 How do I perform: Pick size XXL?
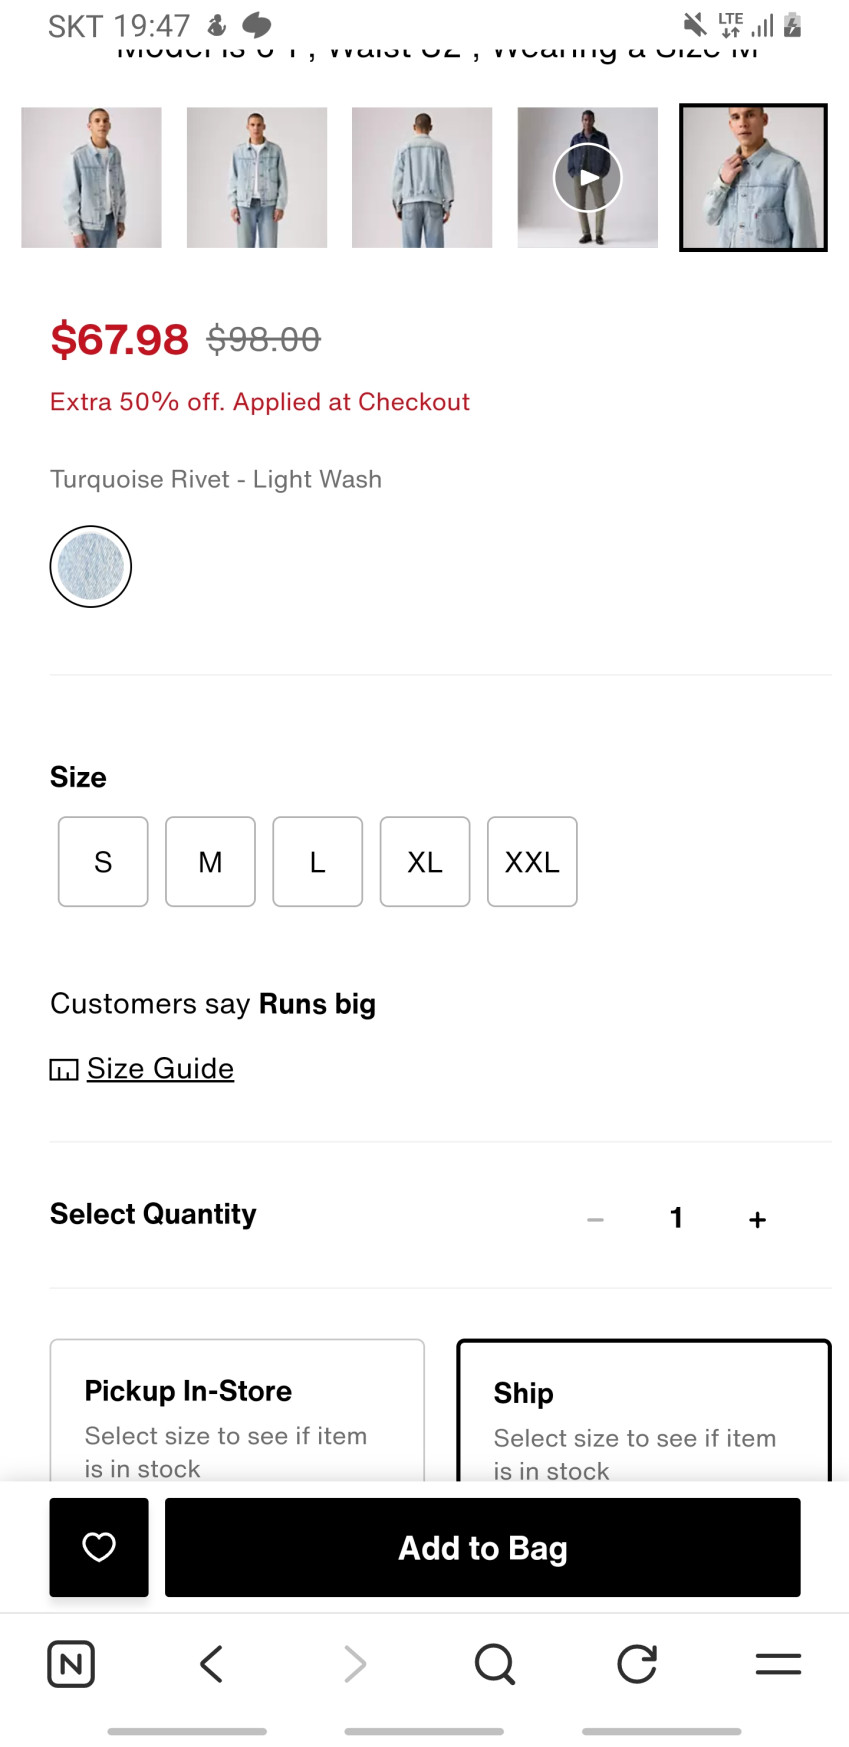tap(532, 862)
